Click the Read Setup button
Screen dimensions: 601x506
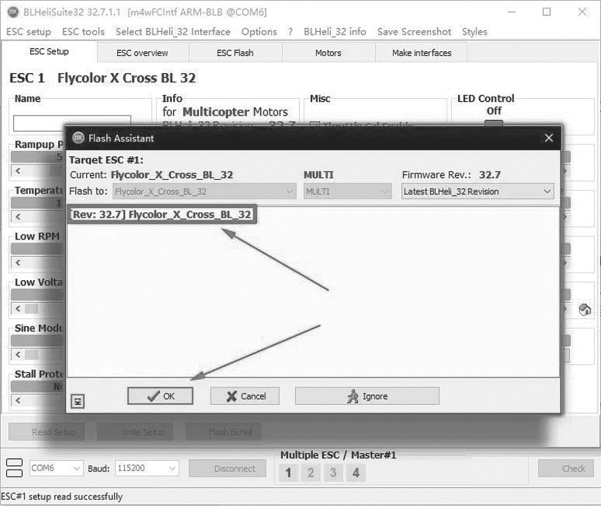(x=46, y=432)
